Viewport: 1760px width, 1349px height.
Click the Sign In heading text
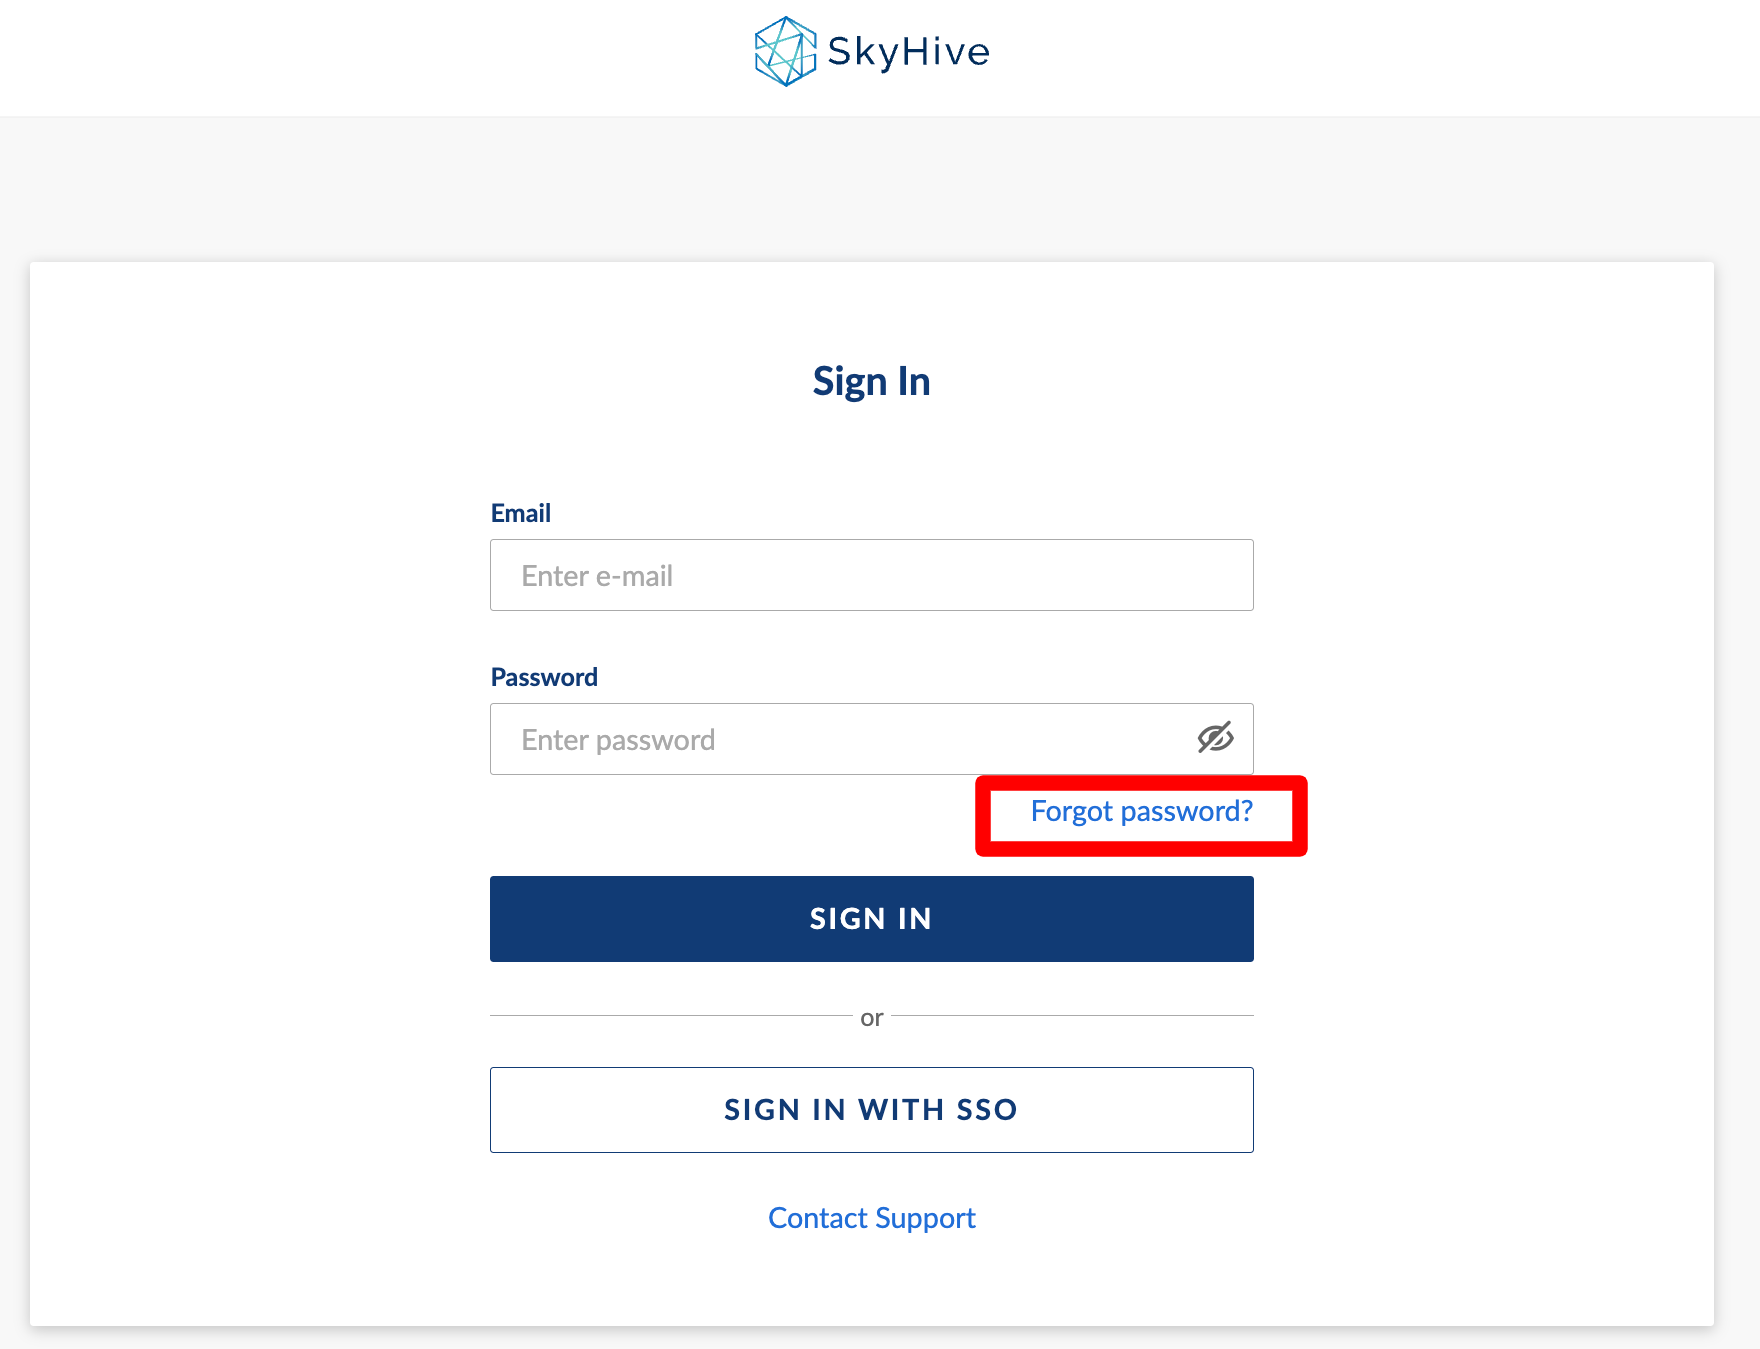point(872,381)
